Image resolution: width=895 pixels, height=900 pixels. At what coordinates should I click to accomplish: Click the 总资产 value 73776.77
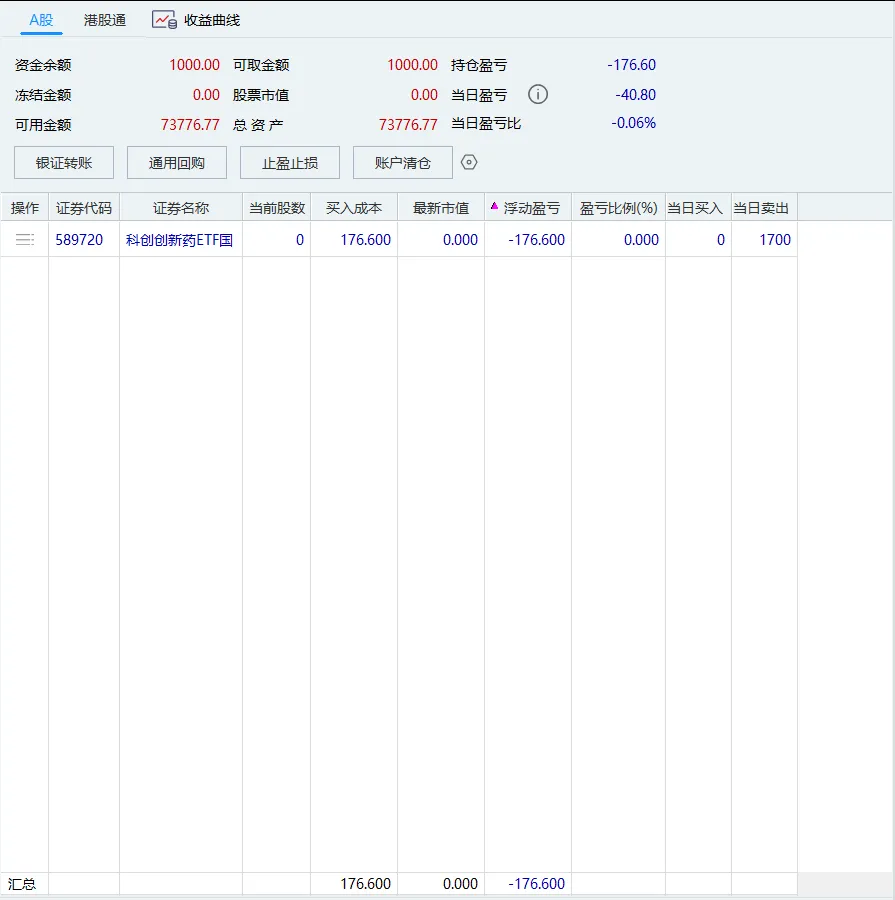point(408,125)
